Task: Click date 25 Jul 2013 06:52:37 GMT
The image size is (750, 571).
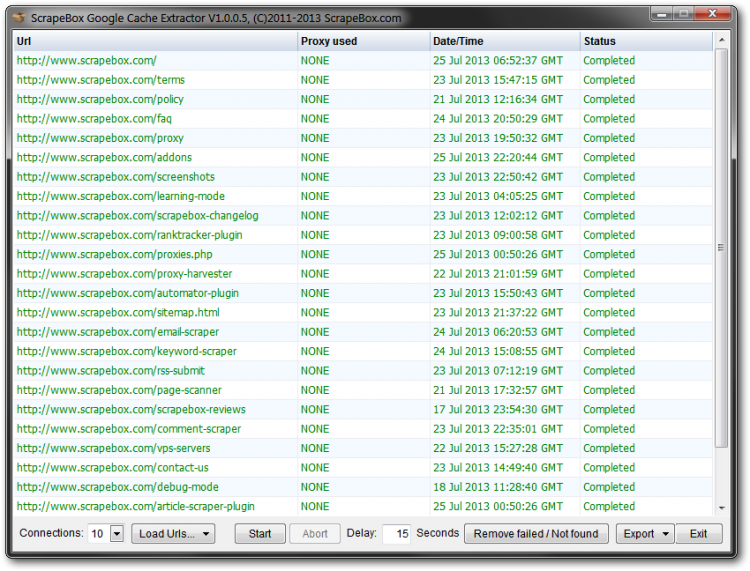Action: pyautogui.click(x=498, y=61)
